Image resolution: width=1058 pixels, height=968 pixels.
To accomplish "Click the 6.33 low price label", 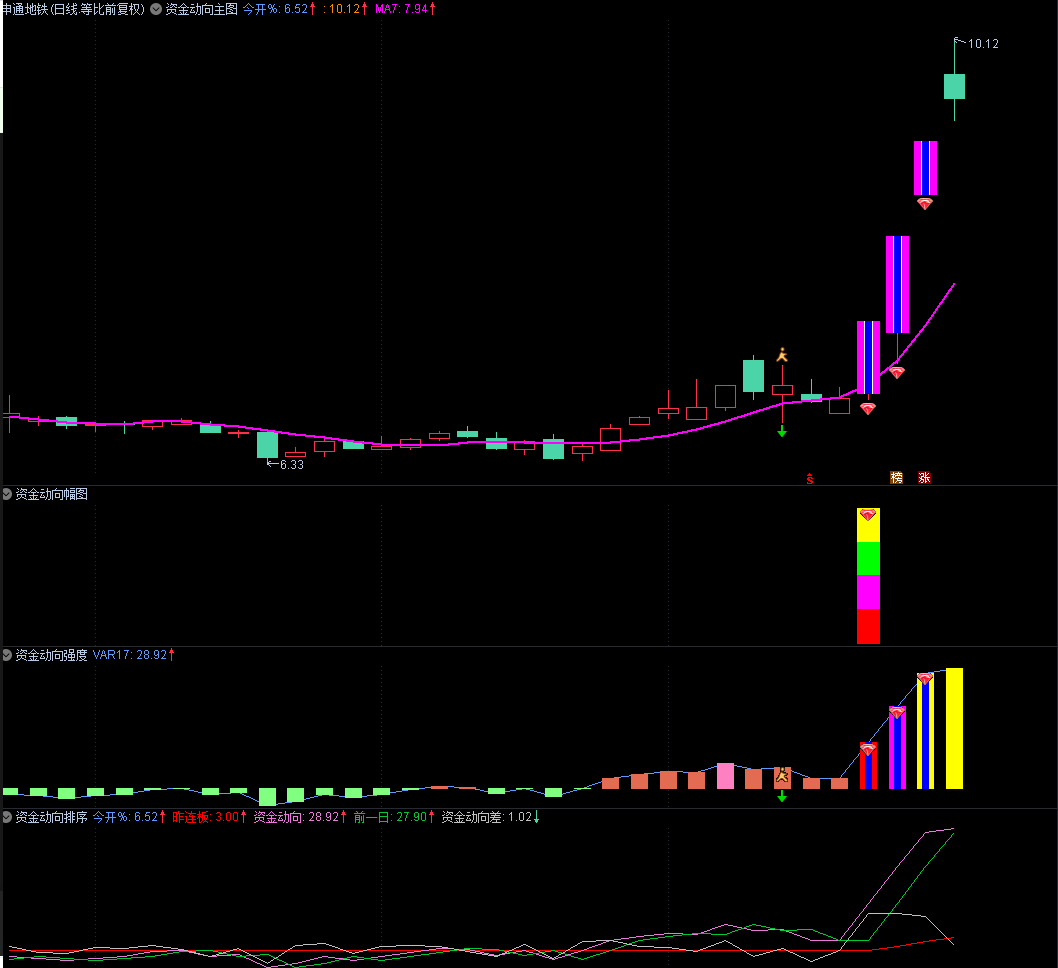I will point(291,465).
